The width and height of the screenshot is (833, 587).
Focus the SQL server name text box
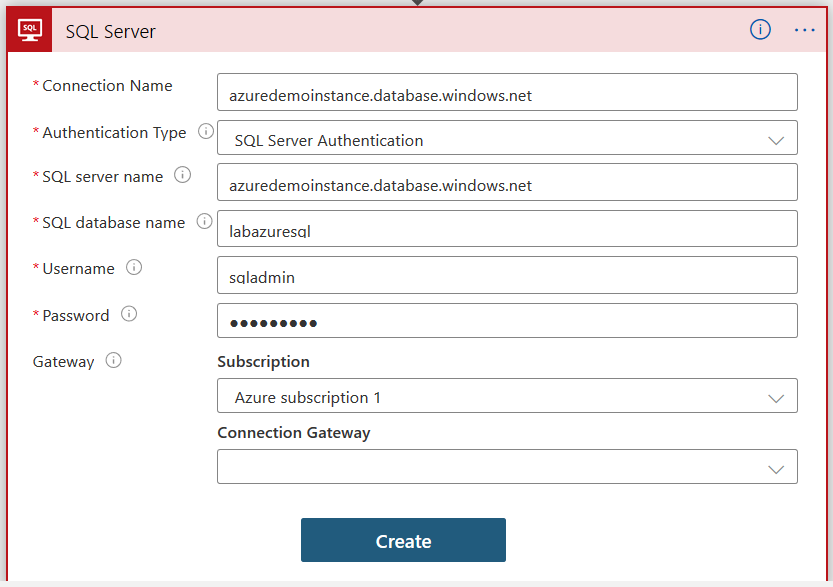pyautogui.click(x=507, y=183)
